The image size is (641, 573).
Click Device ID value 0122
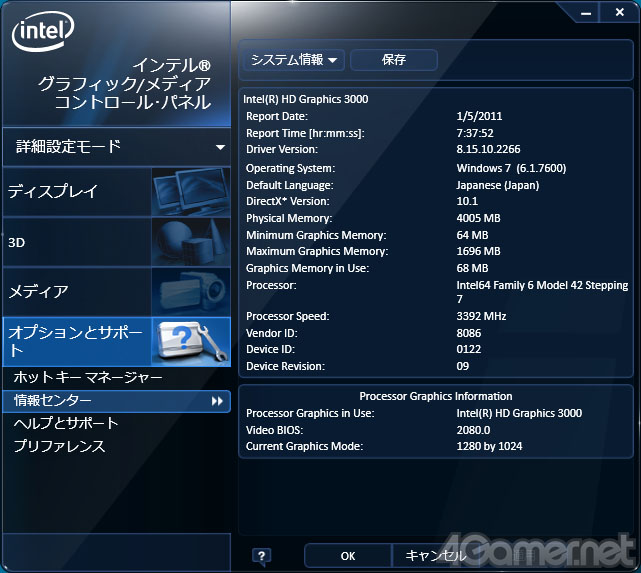(468, 349)
